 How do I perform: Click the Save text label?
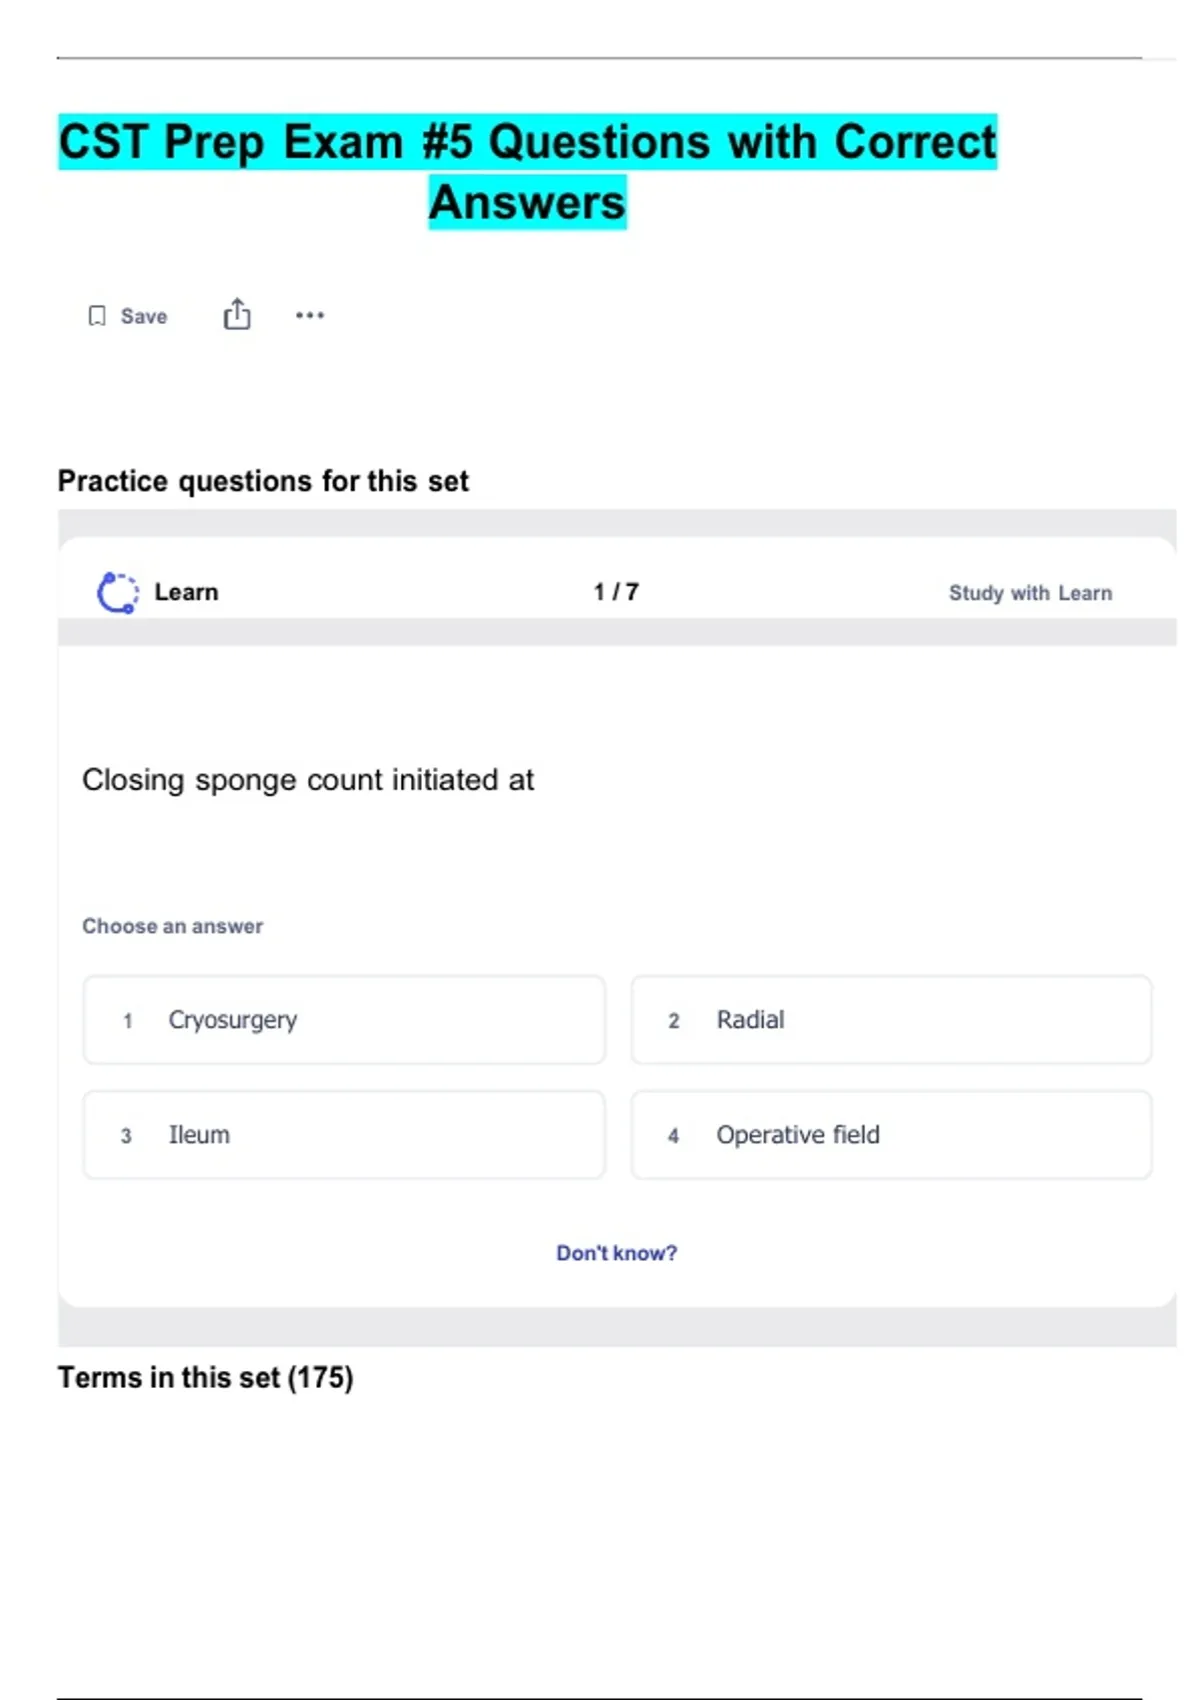(144, 316)
